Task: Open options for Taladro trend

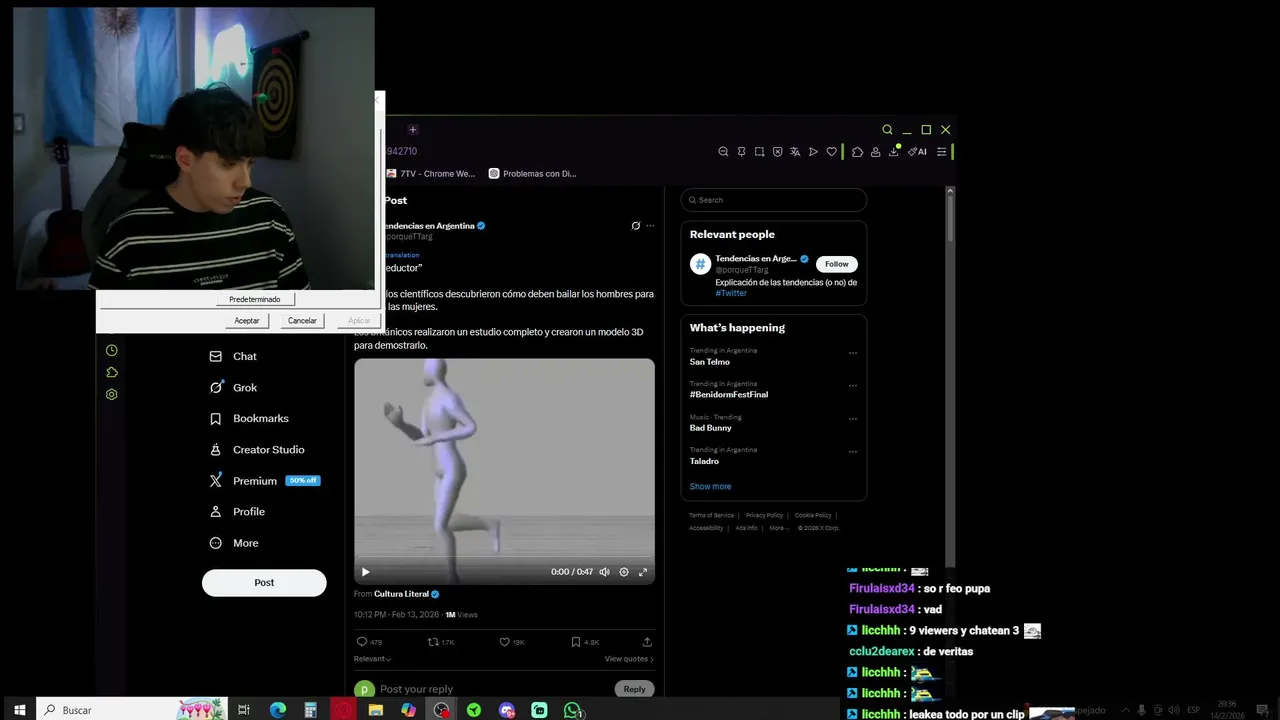Action: tap(853, 452)
